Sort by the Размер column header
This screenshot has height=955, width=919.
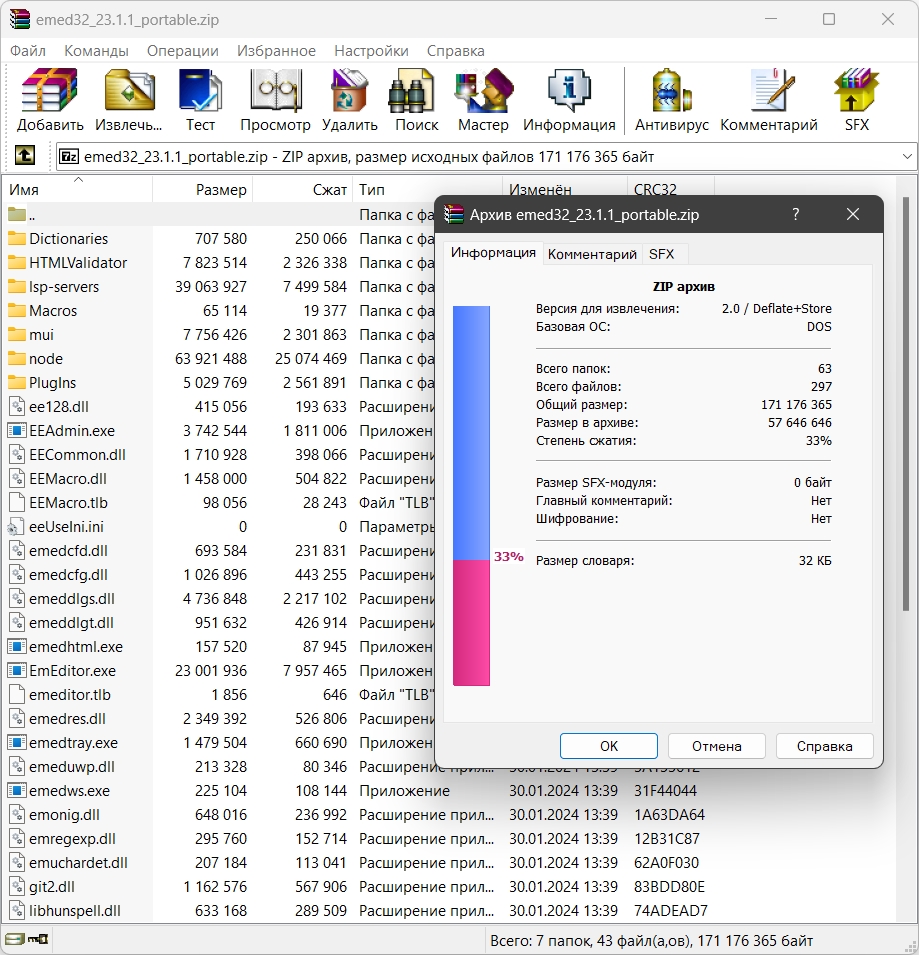(202, 189)
